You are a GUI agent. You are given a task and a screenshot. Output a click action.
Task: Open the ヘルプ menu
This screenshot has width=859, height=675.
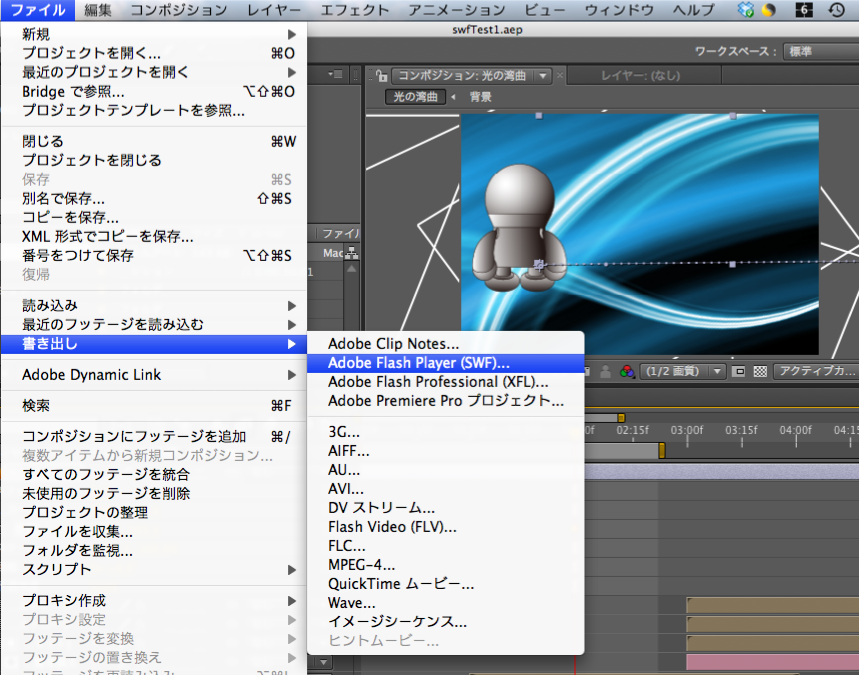point(694,10)
